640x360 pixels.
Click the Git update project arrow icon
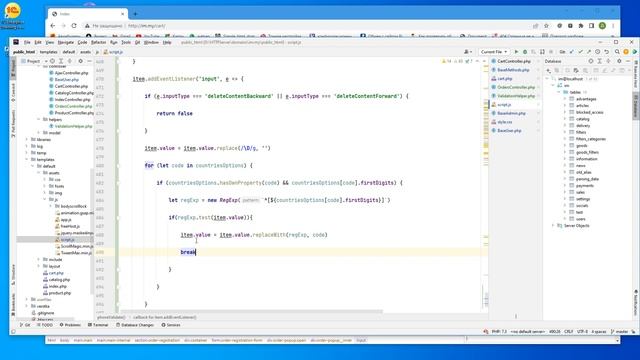coord(571,52)
